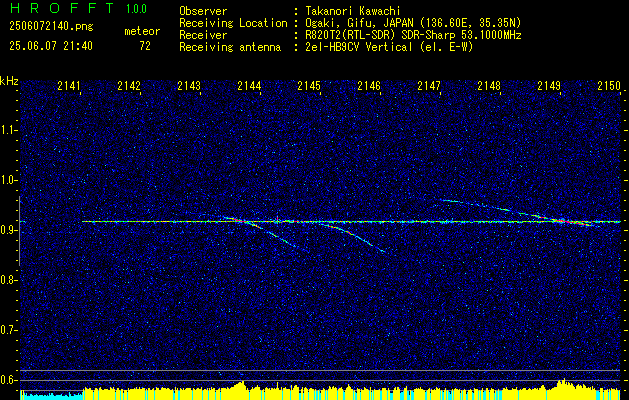629x400 pixels.
Task: Click the Observer name Takanori Kawachi
Action: tap(353, 12)
